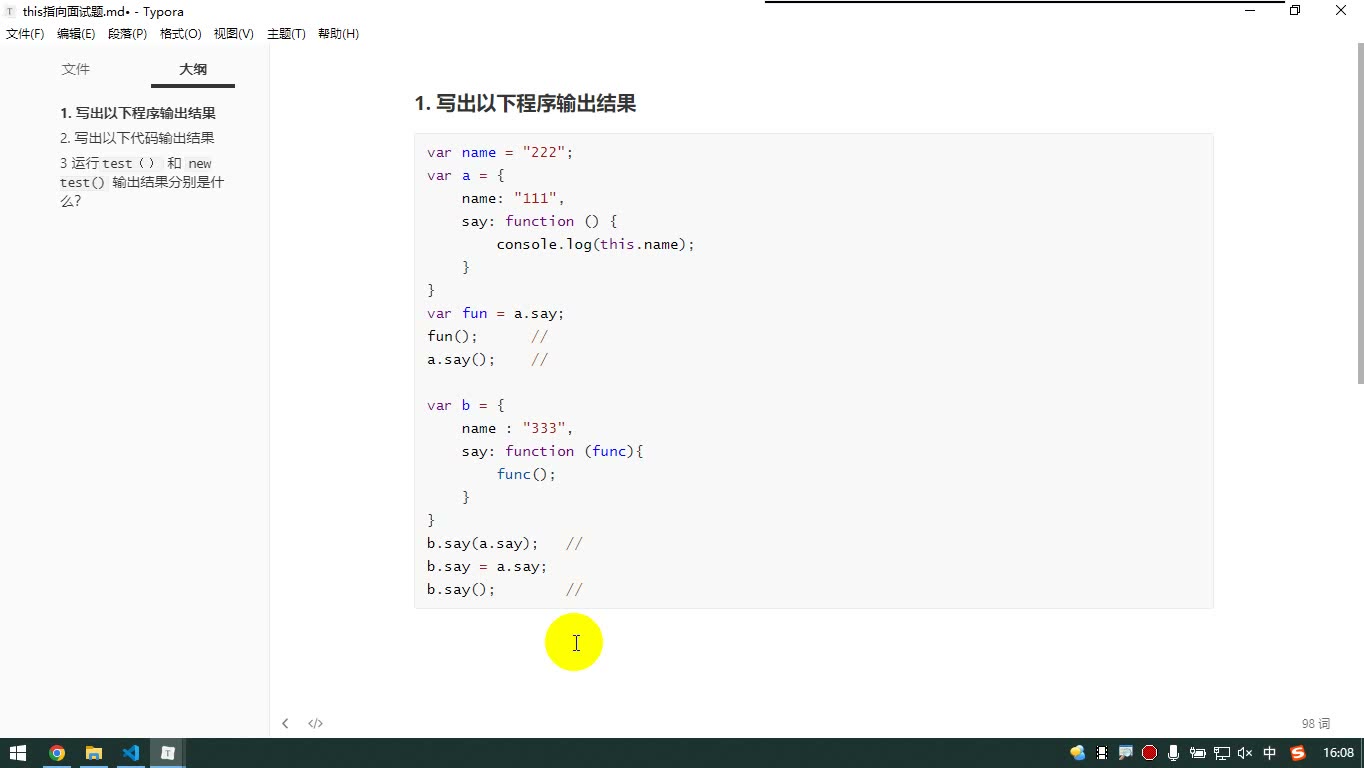Restore down the Typora window
Viewport: 1364px width, 768px height.
click(x=1295, y=11)
